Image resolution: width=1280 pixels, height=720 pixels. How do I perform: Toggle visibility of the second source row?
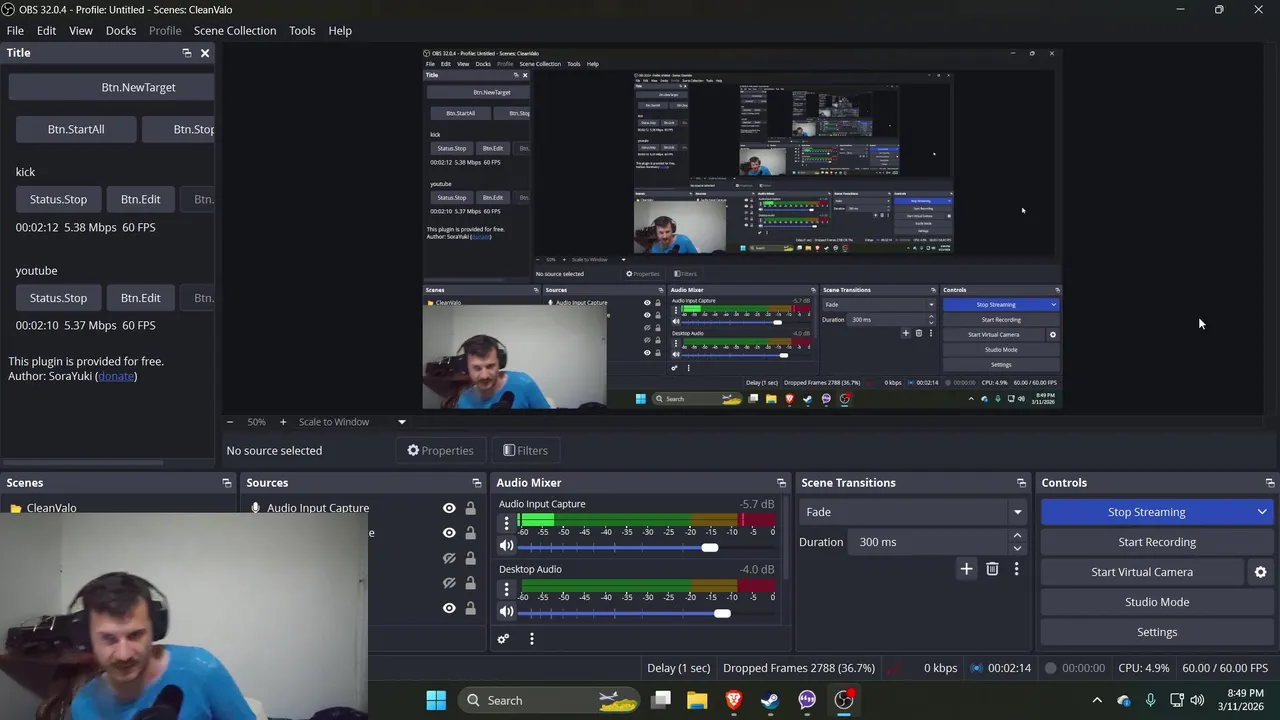click(449, 533)
